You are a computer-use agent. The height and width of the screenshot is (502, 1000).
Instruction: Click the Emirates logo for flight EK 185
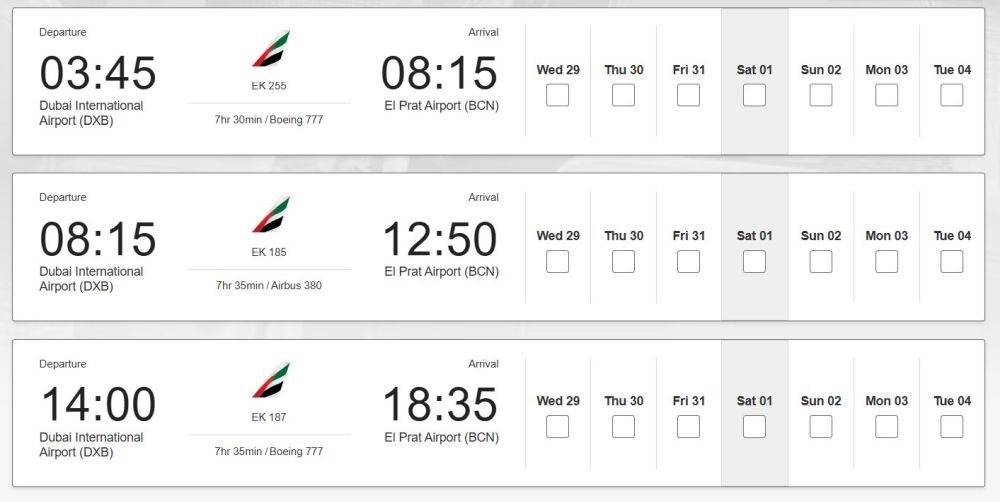(270, 214)
